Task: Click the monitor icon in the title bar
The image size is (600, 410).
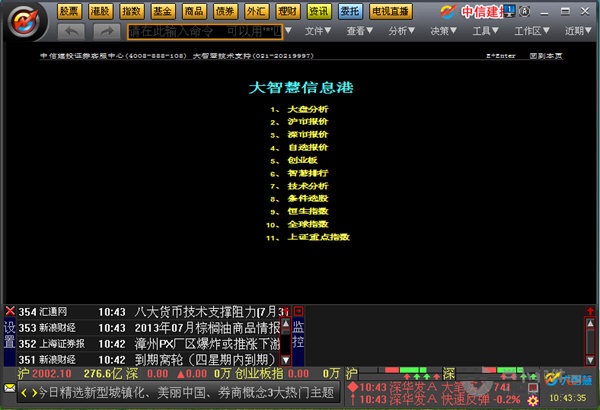Action: pyautogui.click(x=509, y=11)
